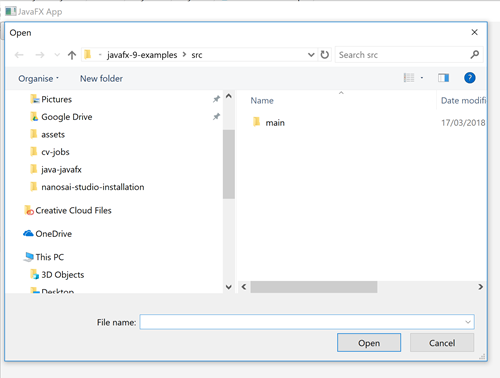Sort by the Name column header
This screenshot has width=500, height=378.
coord(262,101)
